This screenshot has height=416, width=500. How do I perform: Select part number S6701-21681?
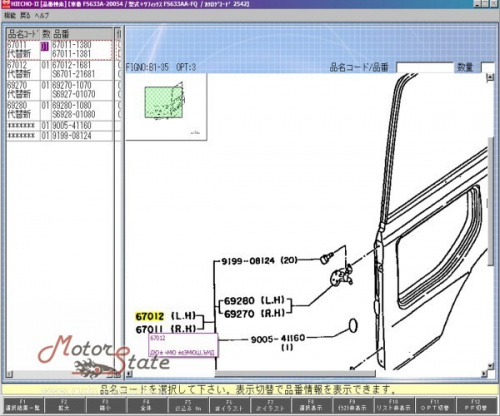point(74,74)
